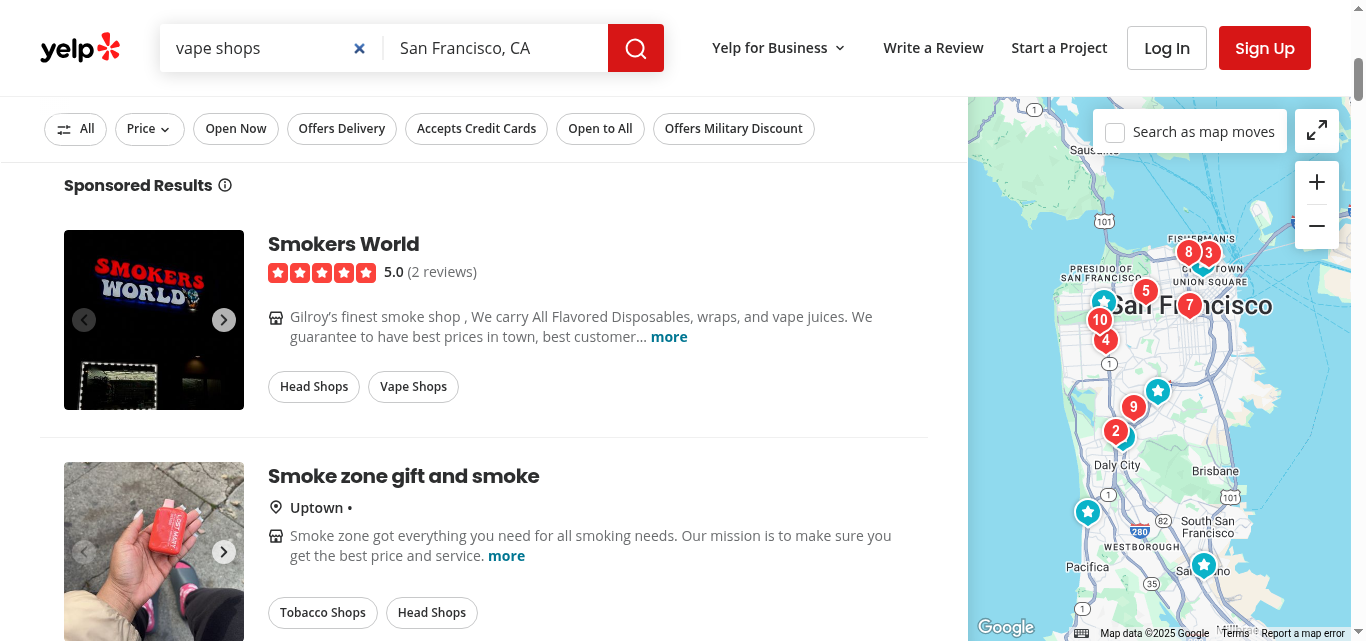Image resolution: width=1366 pixels, height=641 pixels.
Task: Open the Start a Project link
Action: [x=1059, y=48]
